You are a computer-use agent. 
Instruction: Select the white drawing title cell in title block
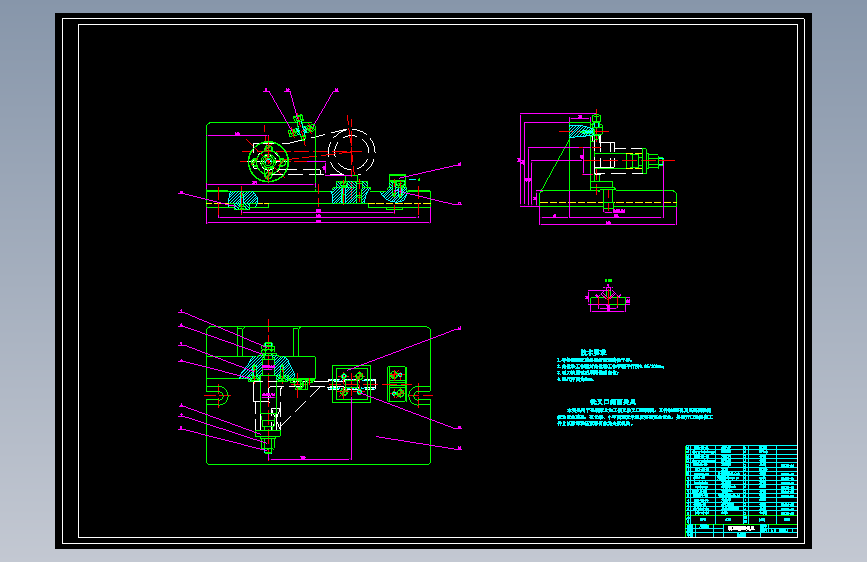(x=741, y=529)
